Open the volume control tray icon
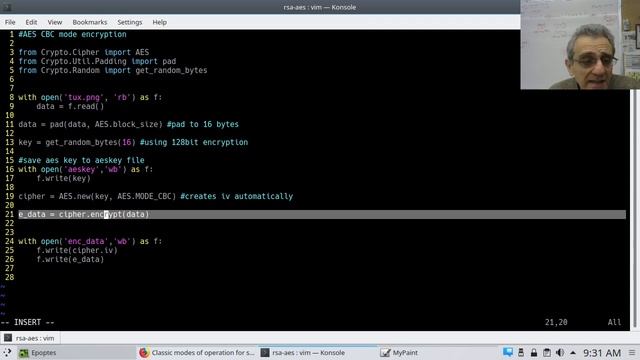The height and width of the screenshot is (360, 640). coord(560,352)
